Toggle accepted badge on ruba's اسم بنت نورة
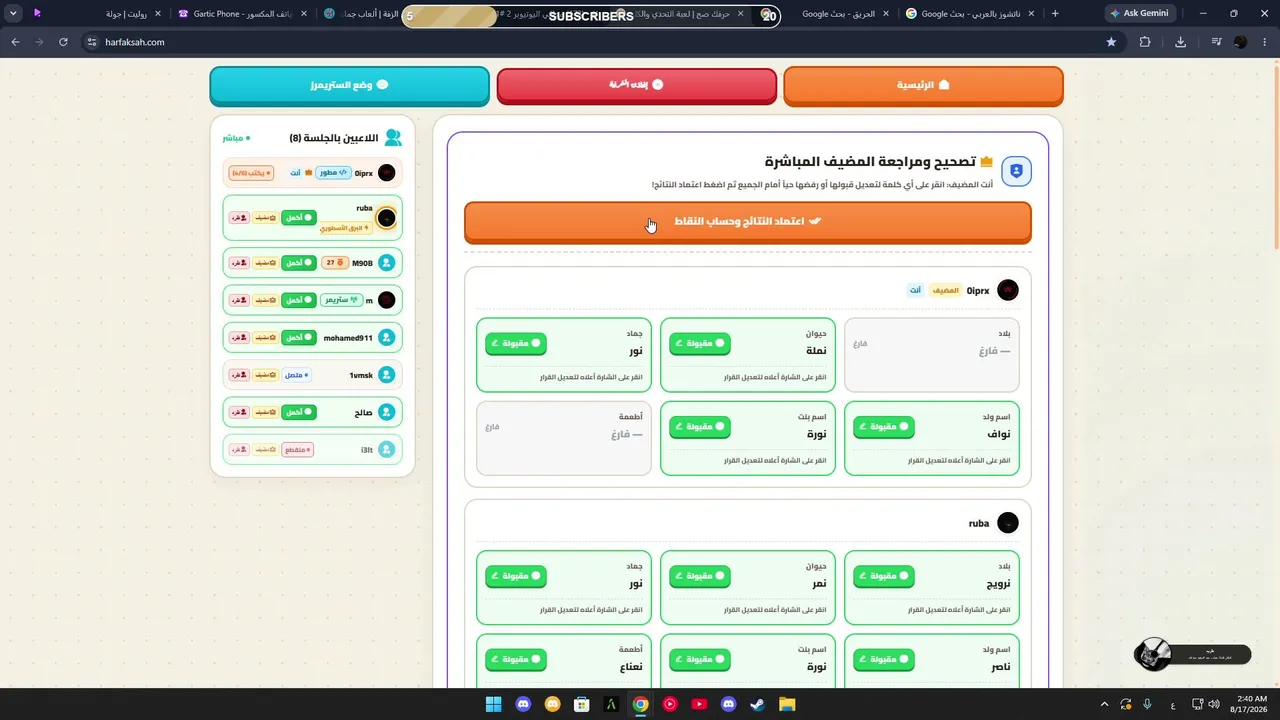The image size is (1280, 720). (x=699, y=660)
